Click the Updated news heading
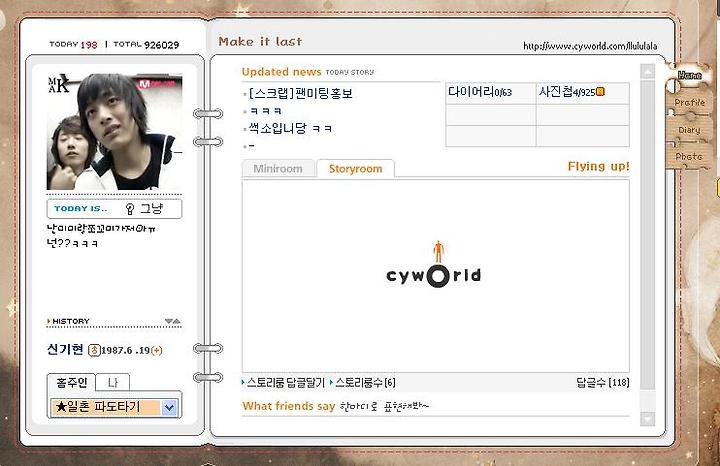This screenshot has height=466, width=720. 281,72
